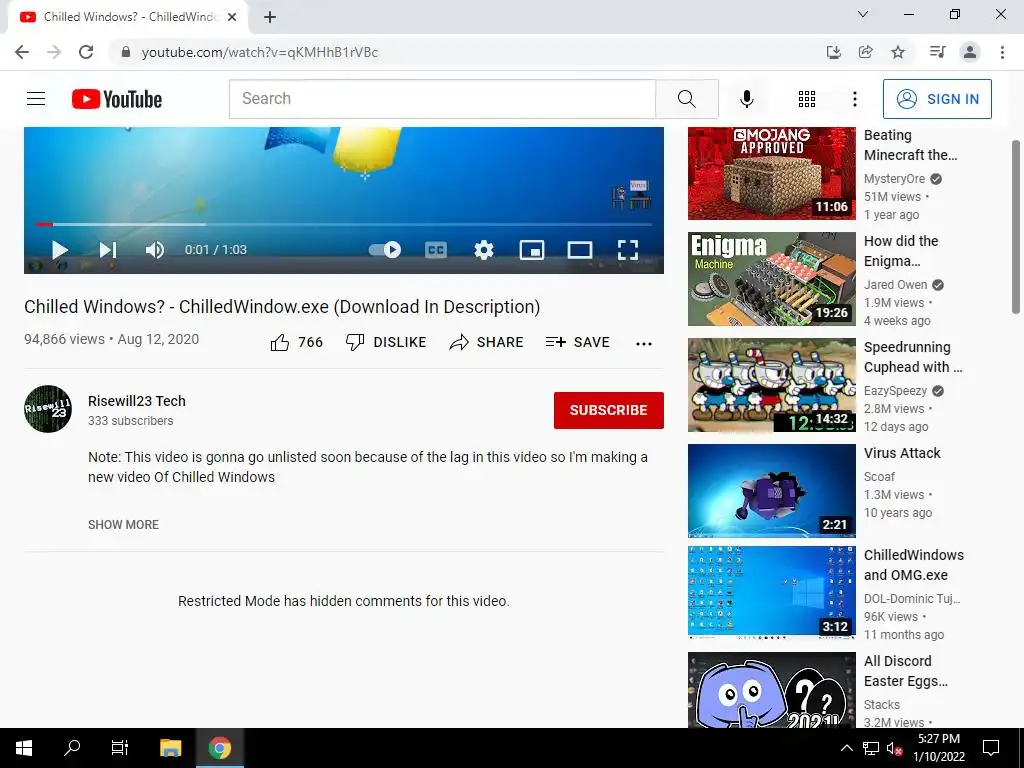This screenshot has height=768, width=1024.
Task: Open media controls icon in Chrome toolbar
Action: [938, 52]
